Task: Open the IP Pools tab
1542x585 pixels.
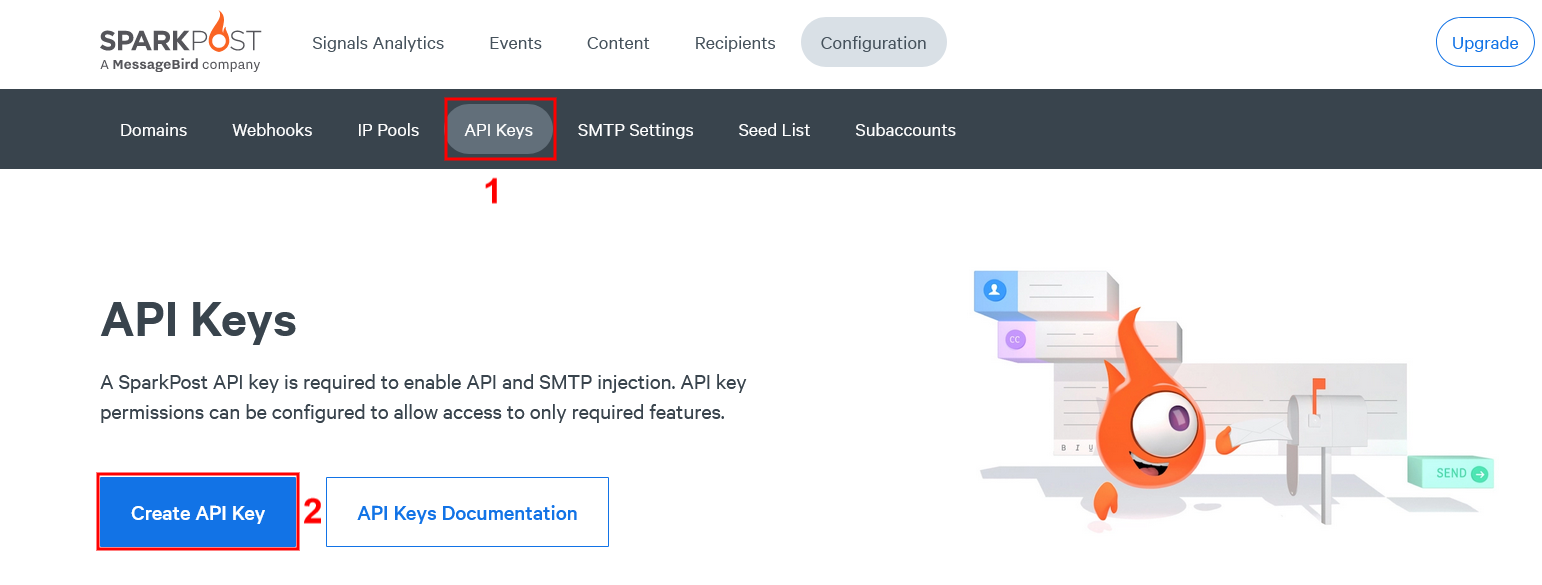Action: point(388,130)
